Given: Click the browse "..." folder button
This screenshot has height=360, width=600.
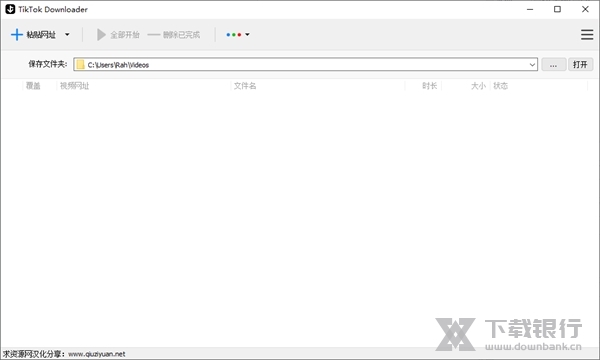Looking at the screenshot, I should coord(553,65).
